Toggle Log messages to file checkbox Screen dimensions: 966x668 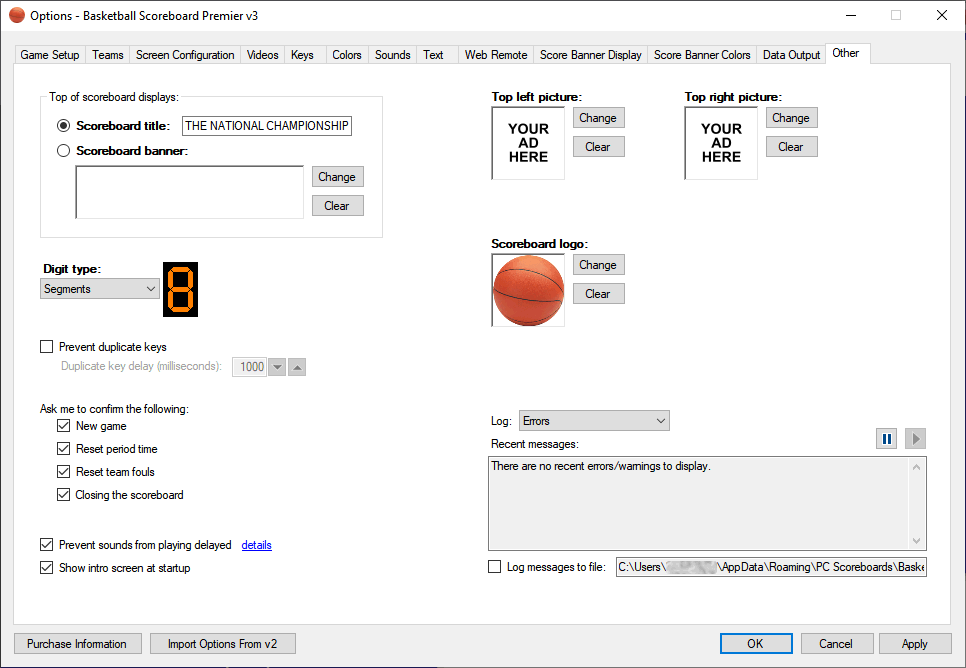point(495,567)
